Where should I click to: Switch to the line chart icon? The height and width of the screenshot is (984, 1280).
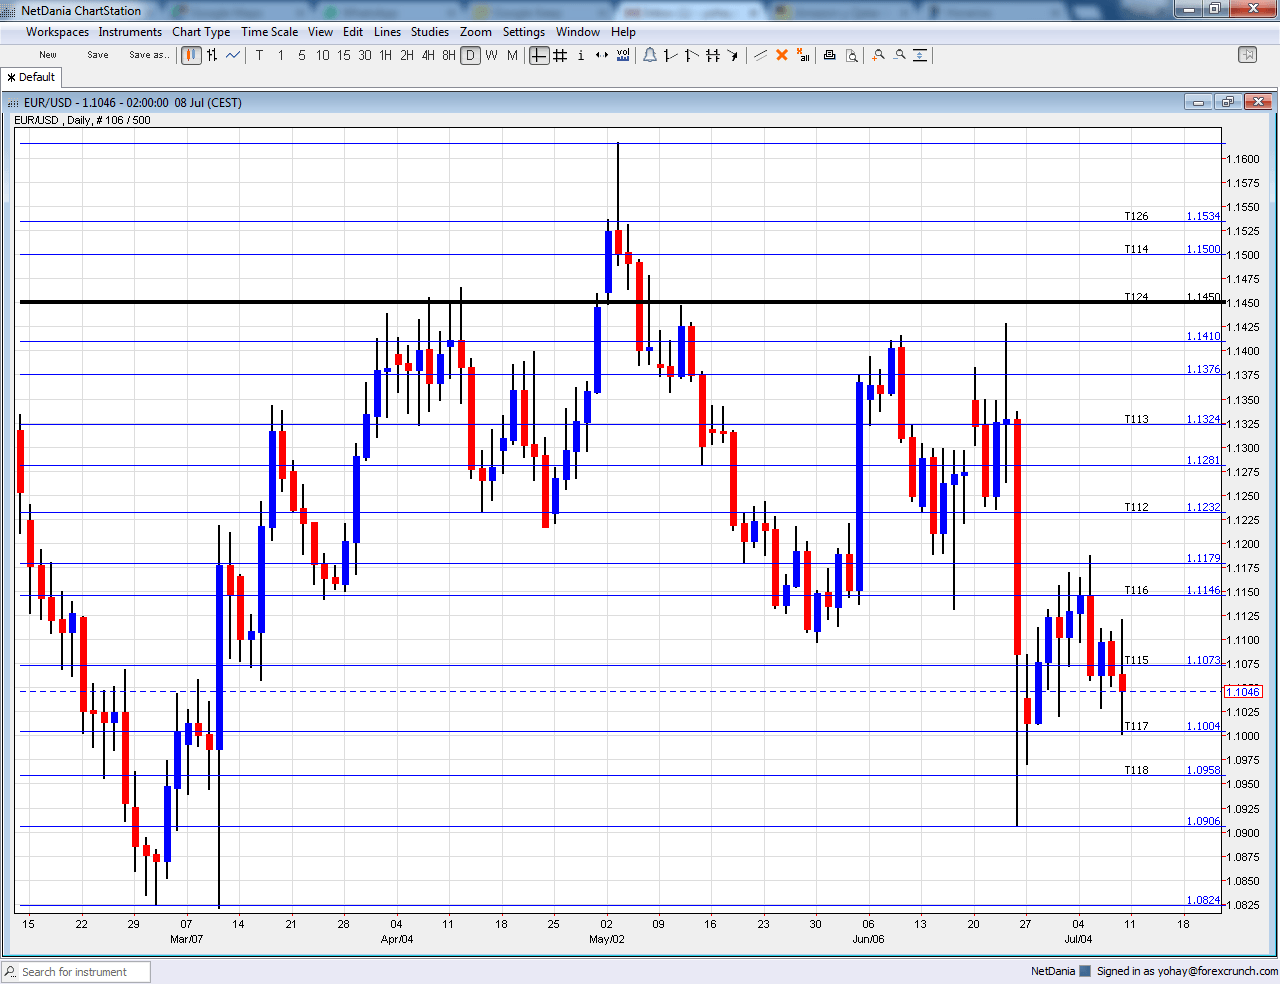232,55
